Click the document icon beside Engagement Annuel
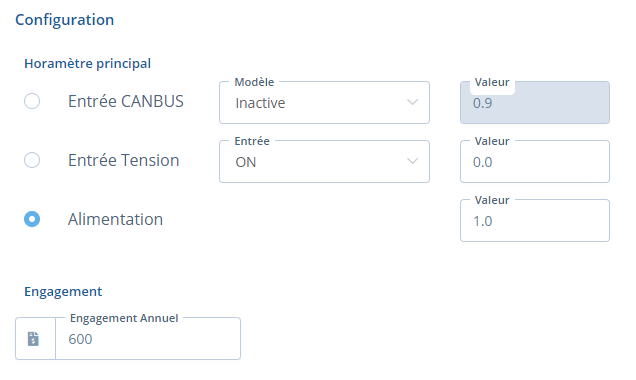 [x=33, y=339]
